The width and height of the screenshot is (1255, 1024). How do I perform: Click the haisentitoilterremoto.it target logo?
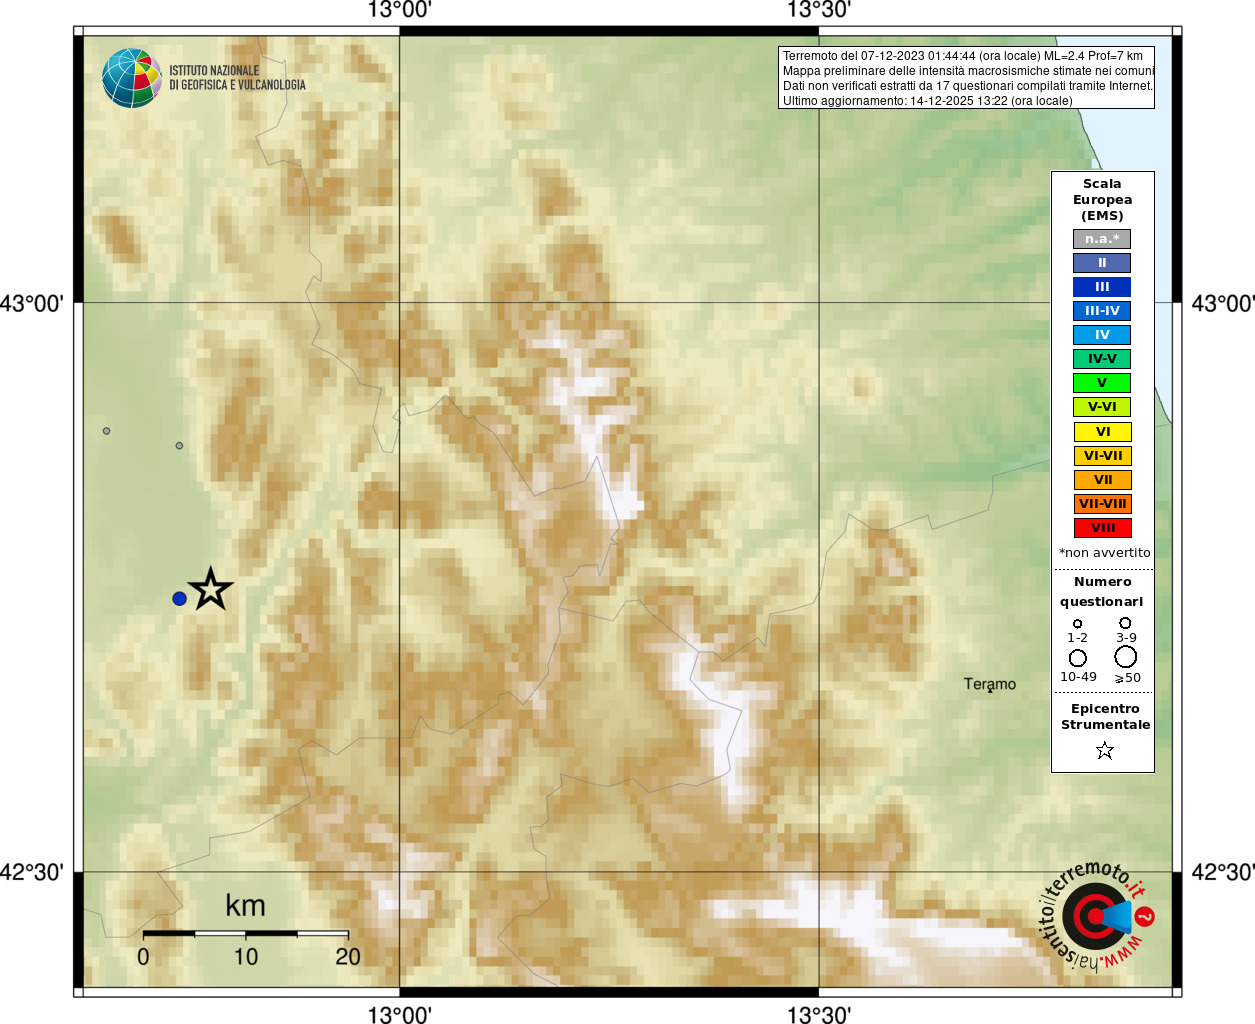(1097, 915)
